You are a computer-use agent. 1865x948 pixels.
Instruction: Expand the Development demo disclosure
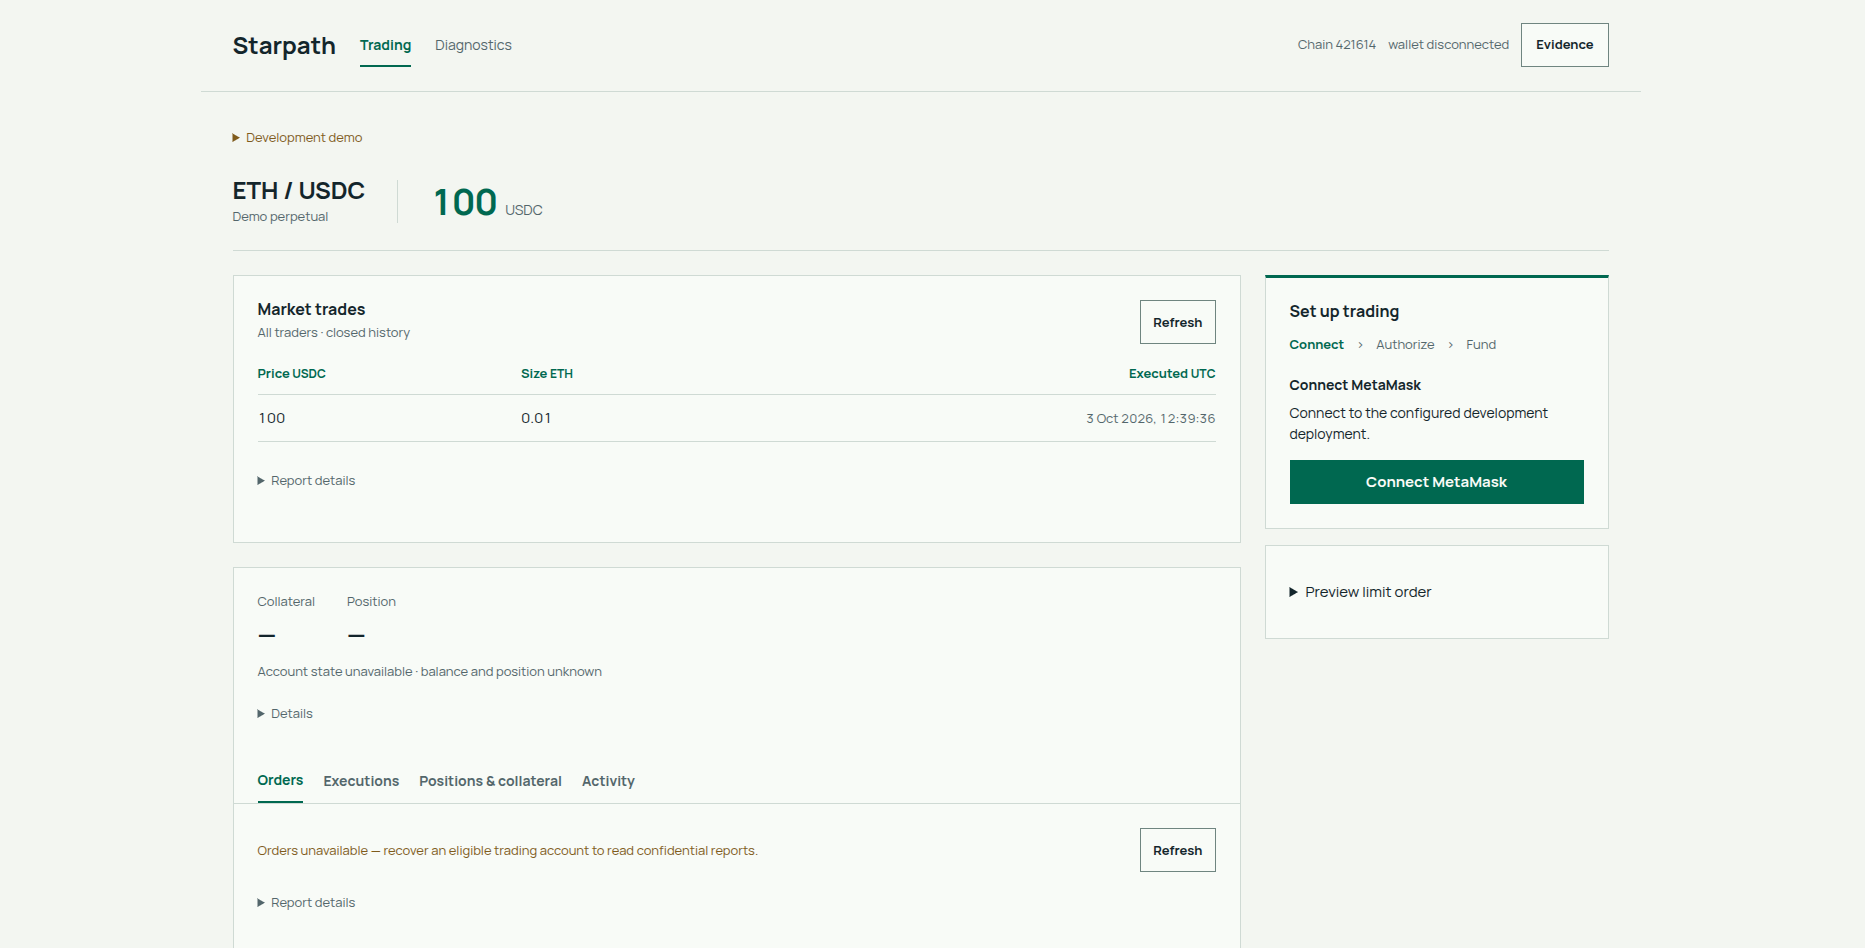[298, 138]
